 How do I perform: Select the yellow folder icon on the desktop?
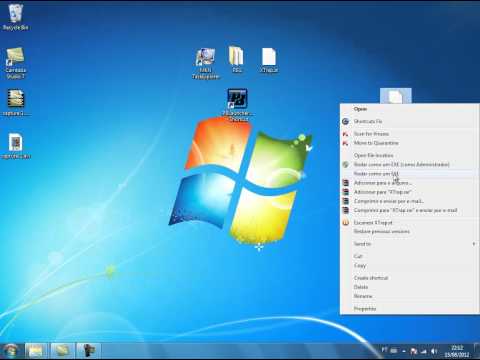click(x=236, y=59)
